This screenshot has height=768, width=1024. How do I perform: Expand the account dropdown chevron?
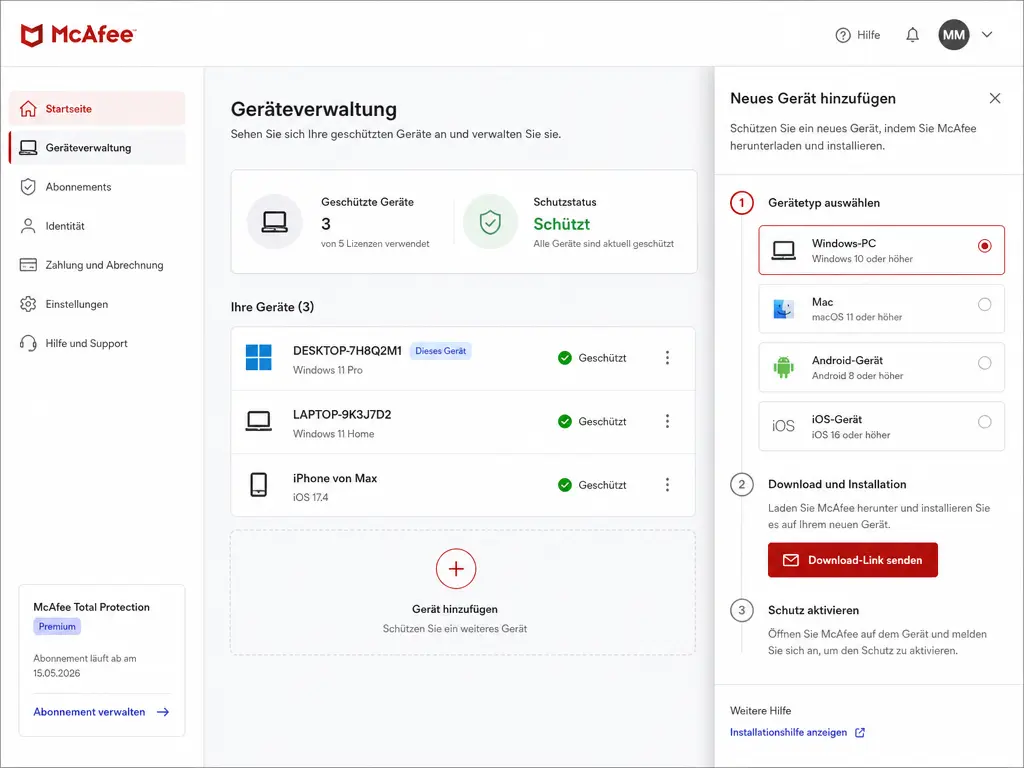click(987, 35)
